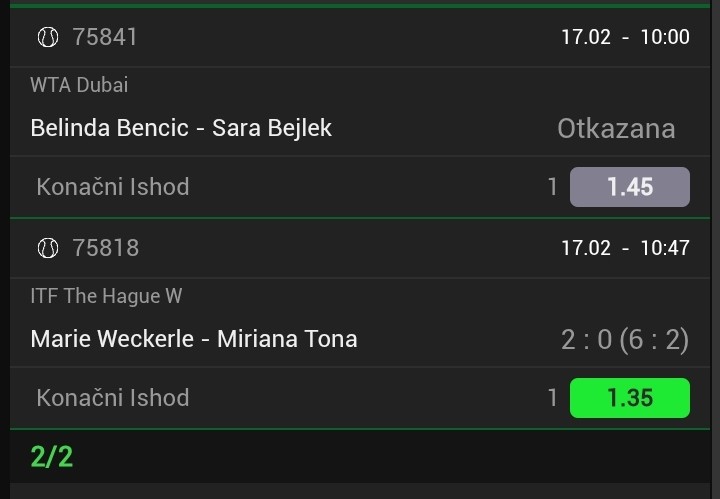Click the 2 : 0 (6 : 2) score
This screenshot has height=499, width=720.
[x=625, y=339]
